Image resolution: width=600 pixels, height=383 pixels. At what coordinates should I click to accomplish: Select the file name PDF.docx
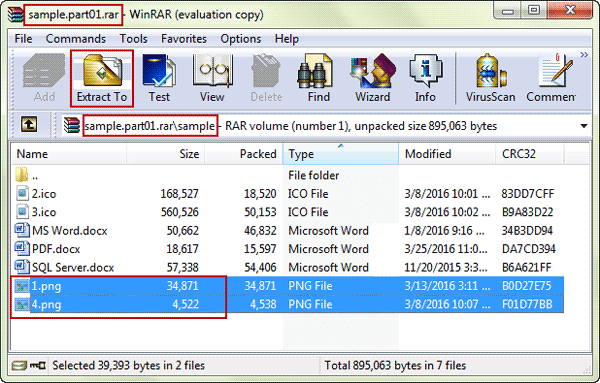(56, 249)
